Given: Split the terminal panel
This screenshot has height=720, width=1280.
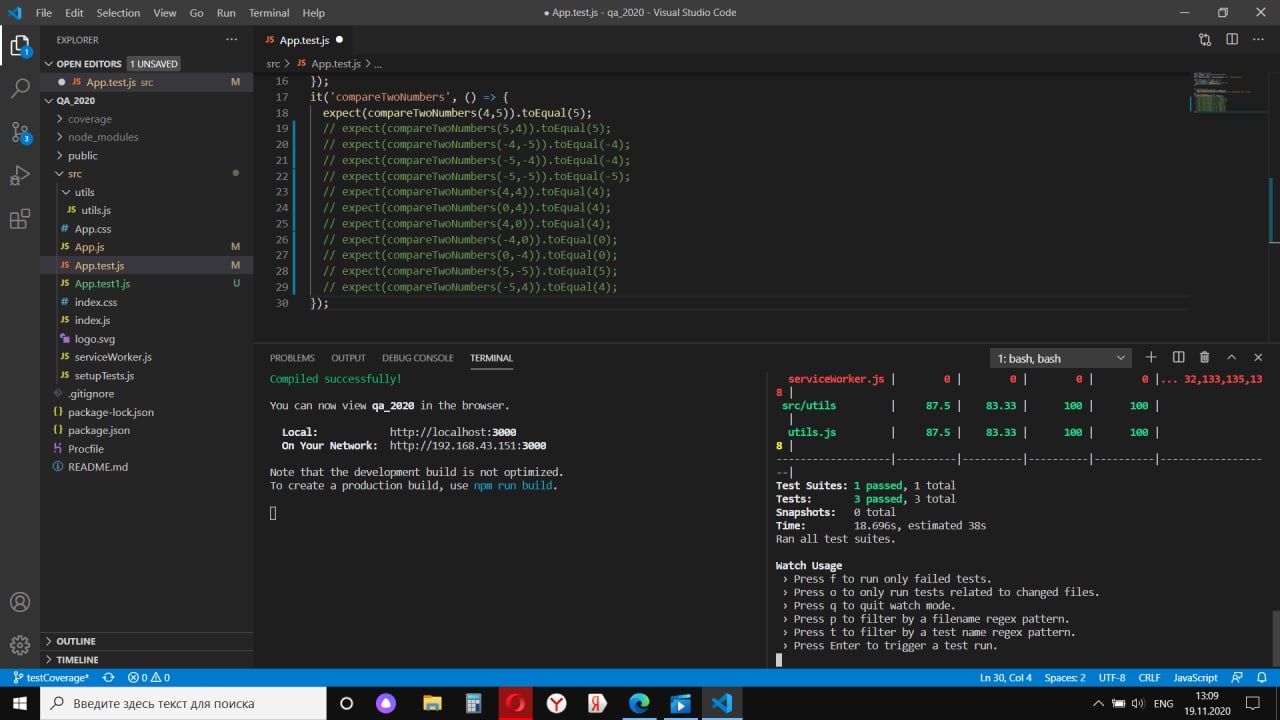Looking at the screenshot, I should (1178, 357).
